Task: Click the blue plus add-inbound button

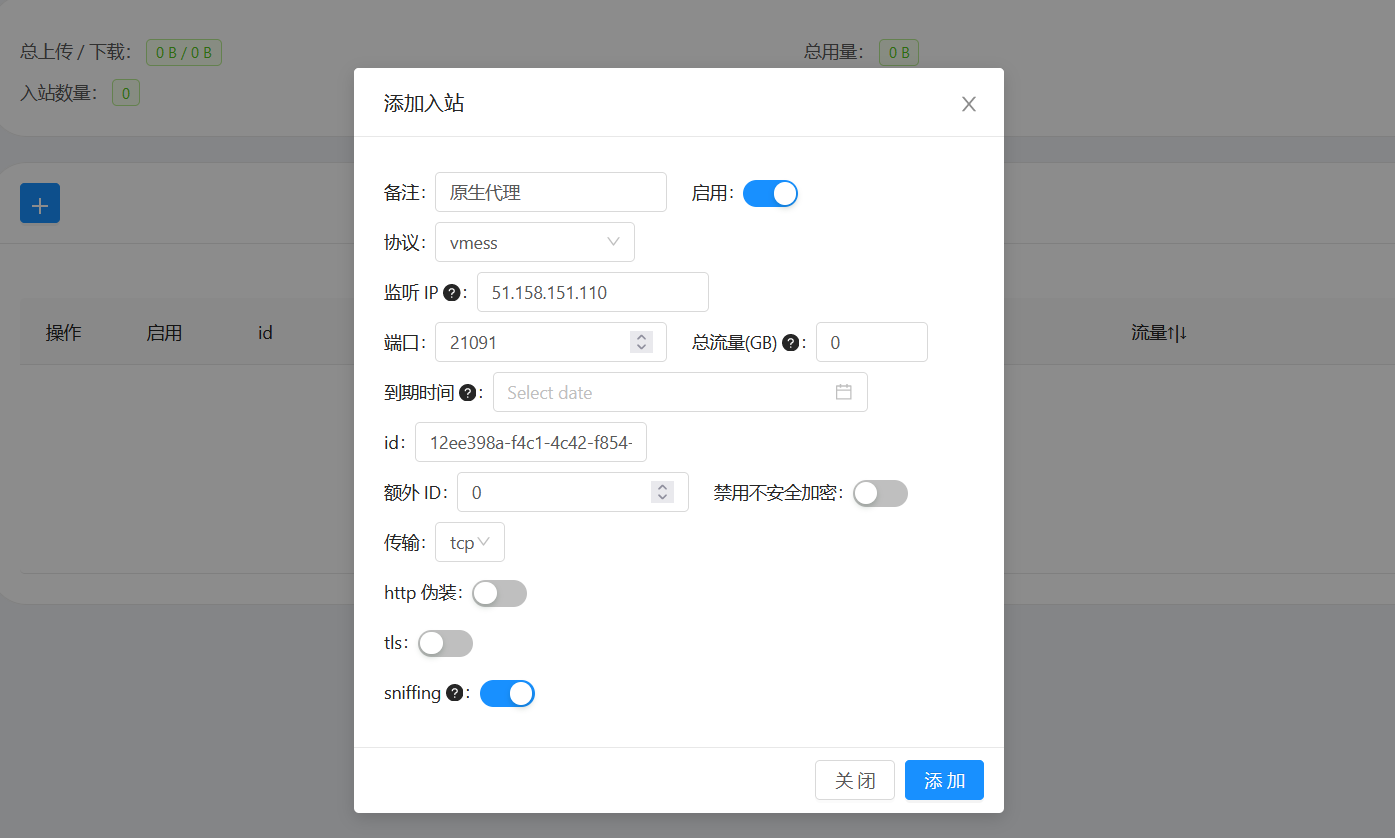Action: [x=40, y=203]
